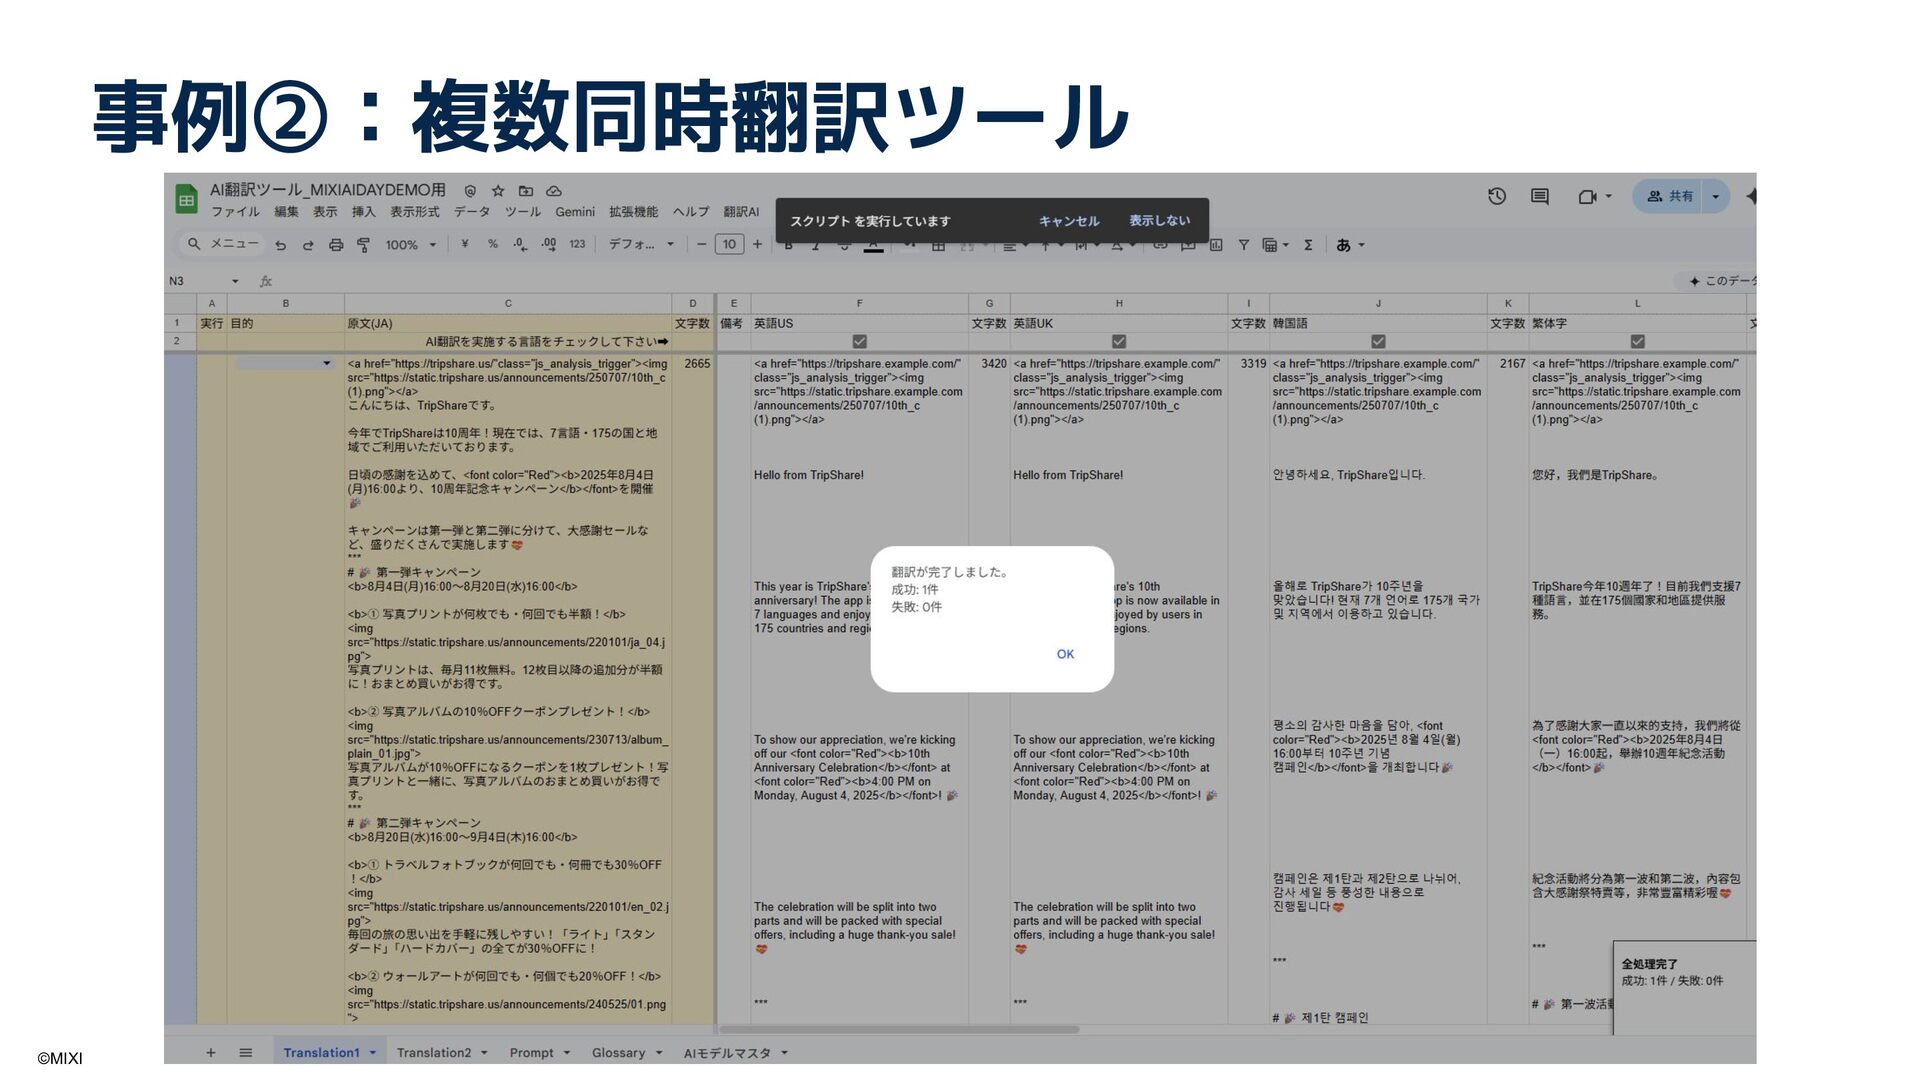Image resolution: width=1920 pixels, height=1080 pixels.
Task: Click the undo arrow icon
Action: (281, 245)
